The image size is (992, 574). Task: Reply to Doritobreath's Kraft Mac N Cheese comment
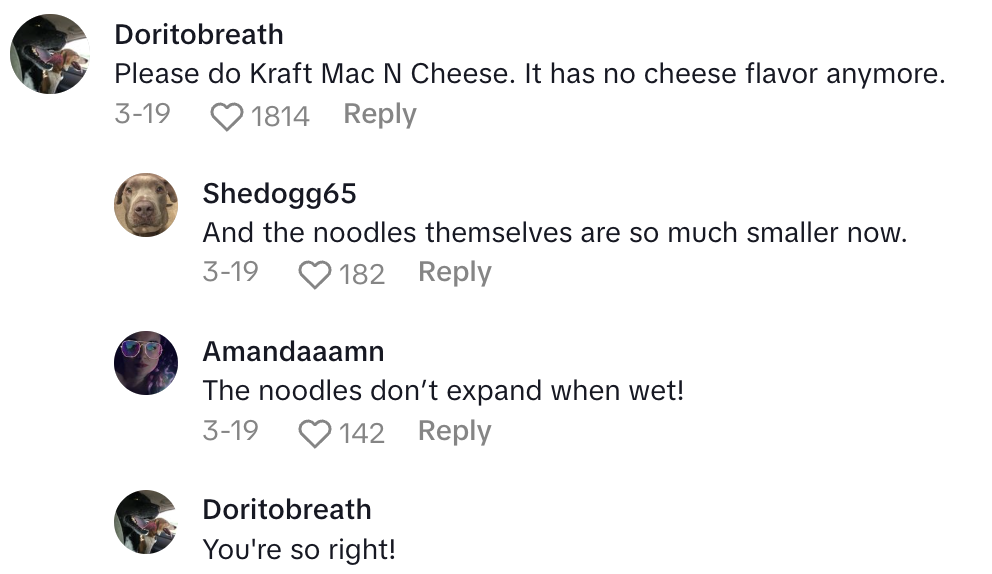(380, 114)
